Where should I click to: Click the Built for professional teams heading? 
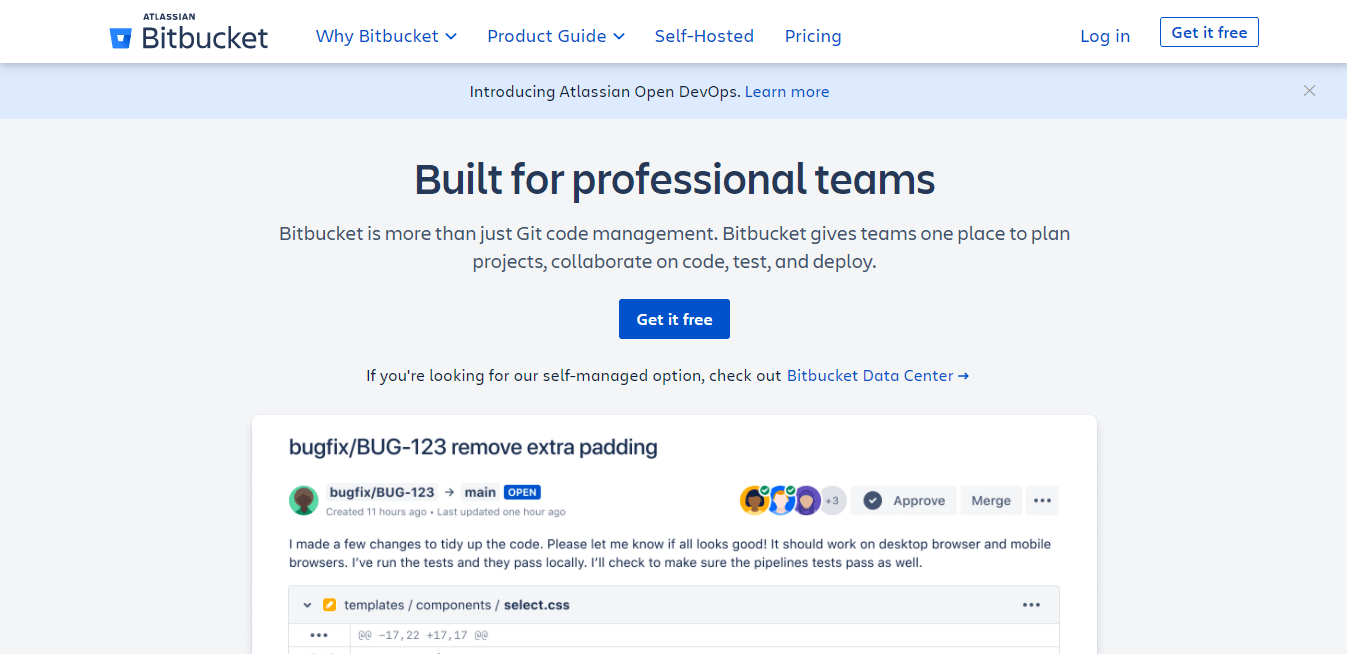675,180
